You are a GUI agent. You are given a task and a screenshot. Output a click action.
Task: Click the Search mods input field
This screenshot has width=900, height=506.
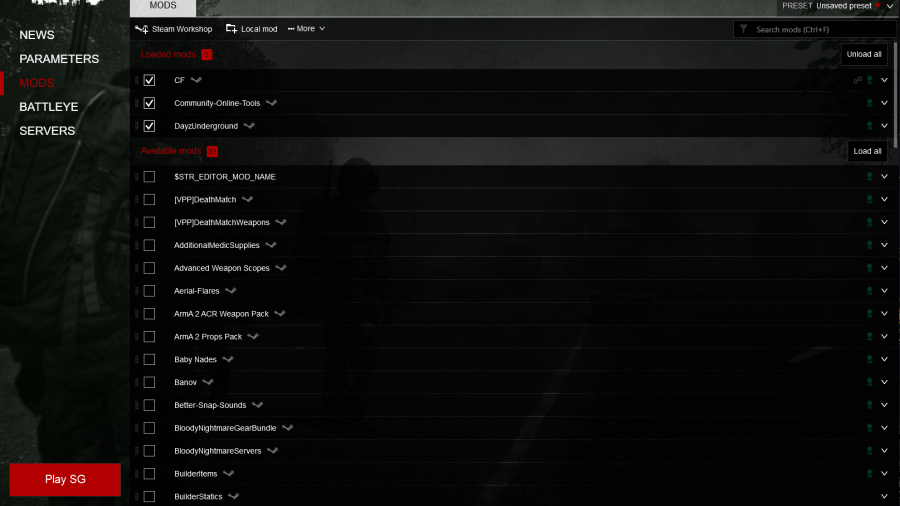pos(815,29)
